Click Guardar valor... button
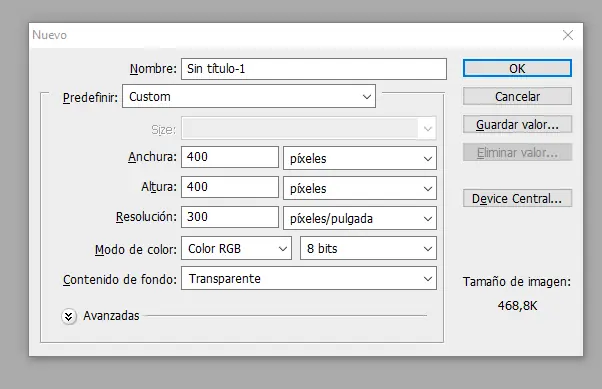 click(x=517, y=124)
